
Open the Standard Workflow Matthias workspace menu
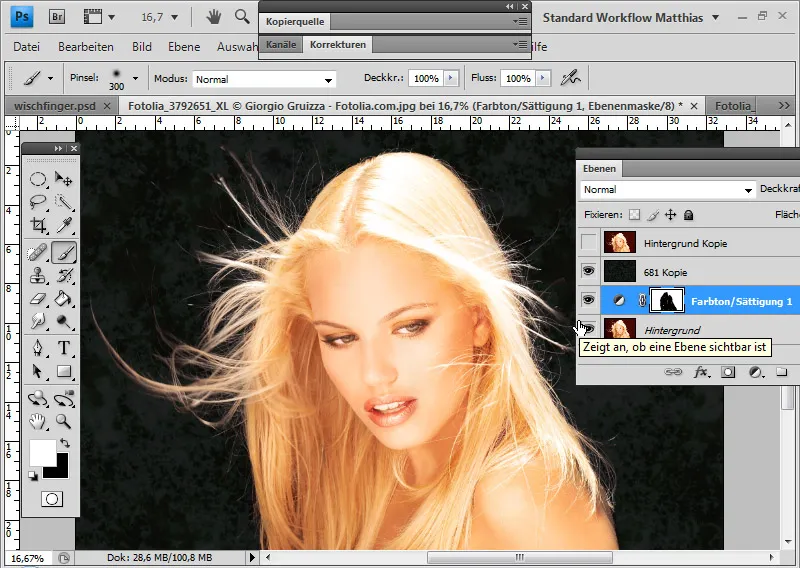(x=631, y=17)
